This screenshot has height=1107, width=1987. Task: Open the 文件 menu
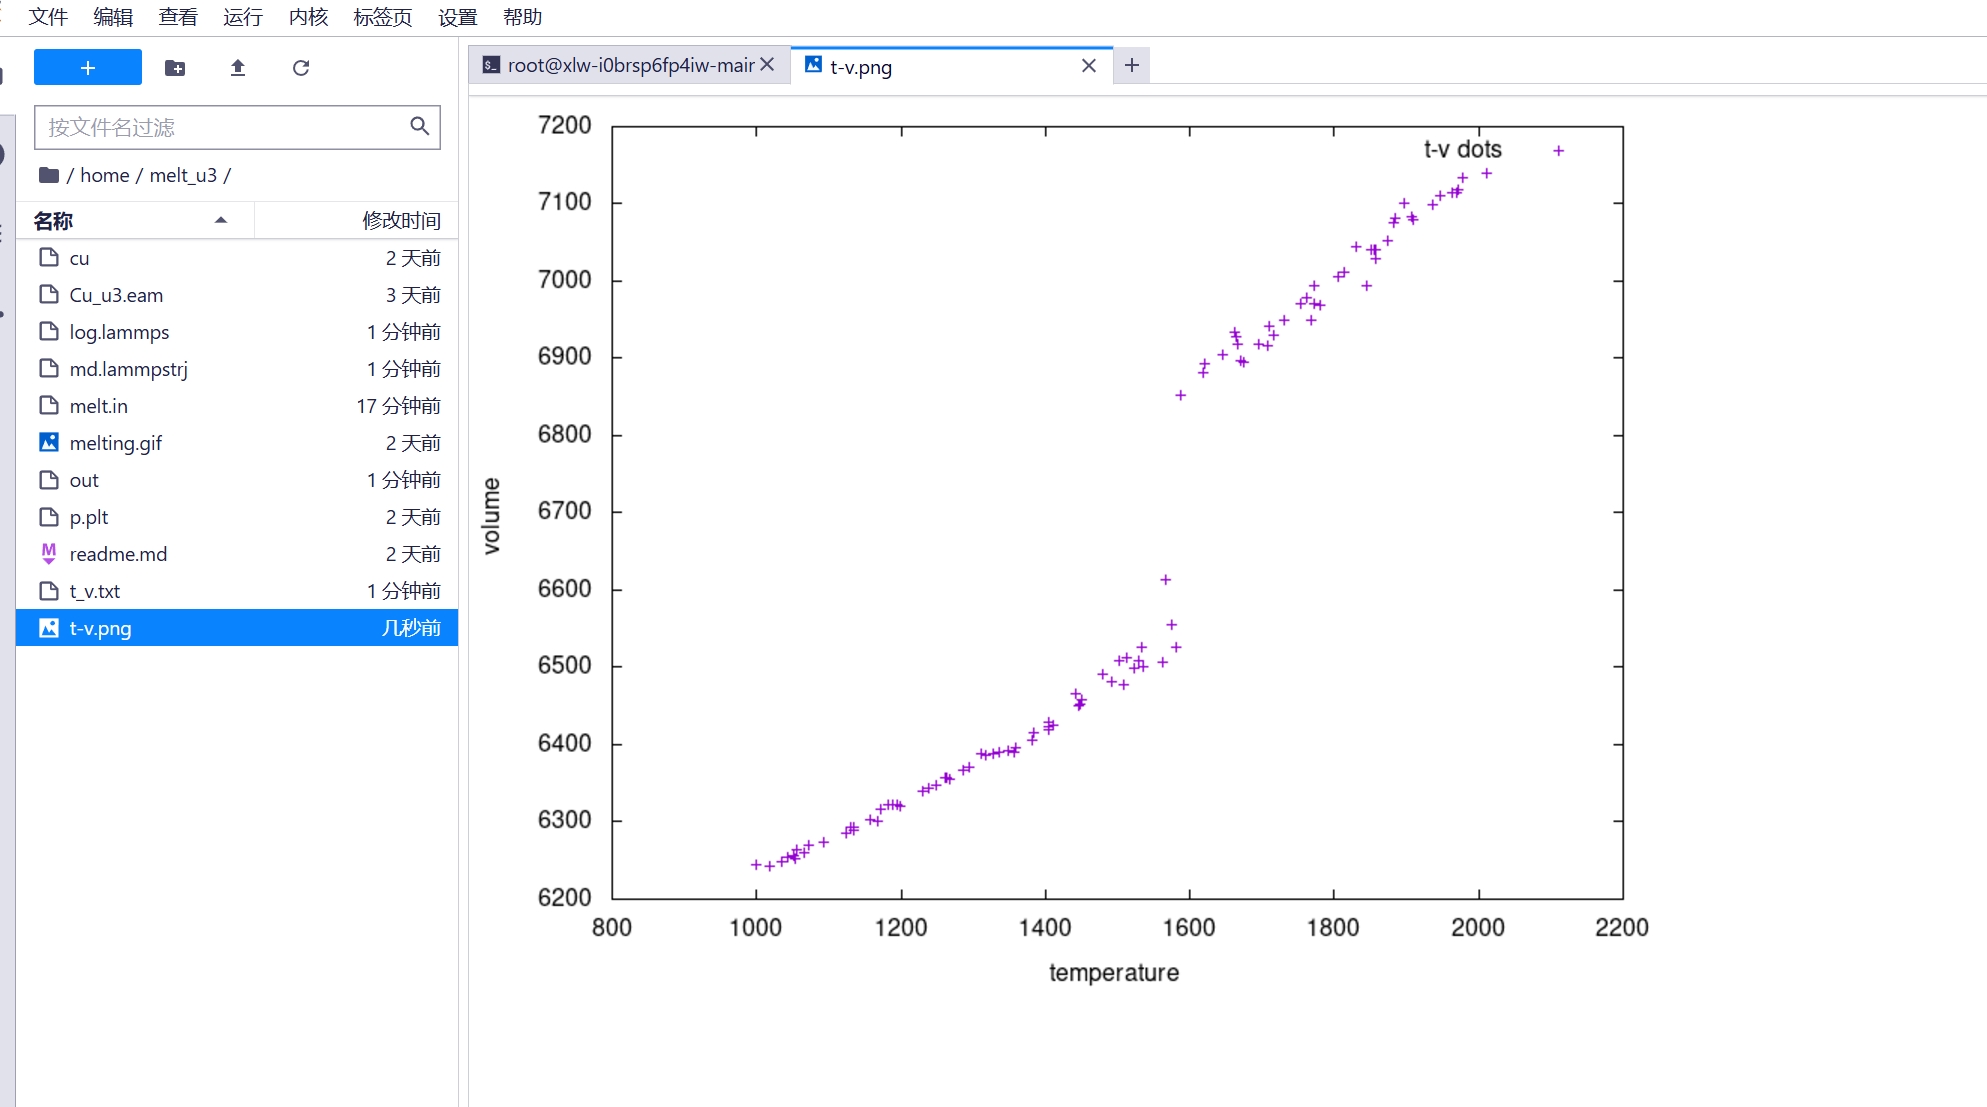48,17
